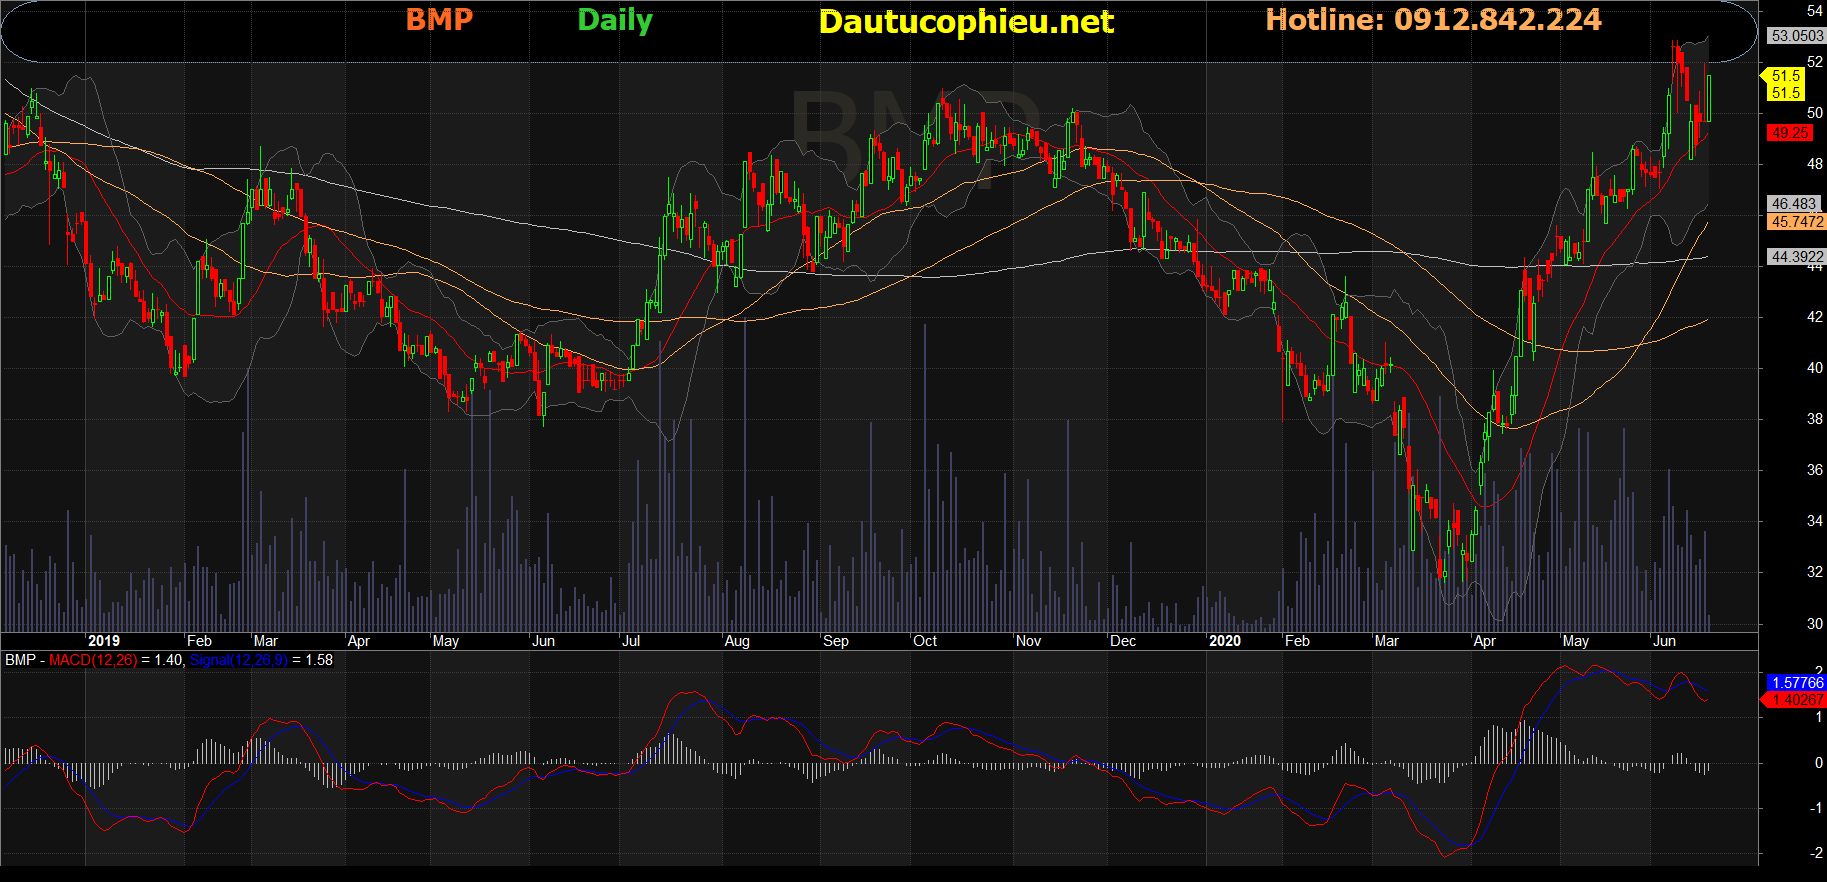This screenshot has height=882, width=1827.
Task: Click the Dec marker on time axis
Action: 1123,641
